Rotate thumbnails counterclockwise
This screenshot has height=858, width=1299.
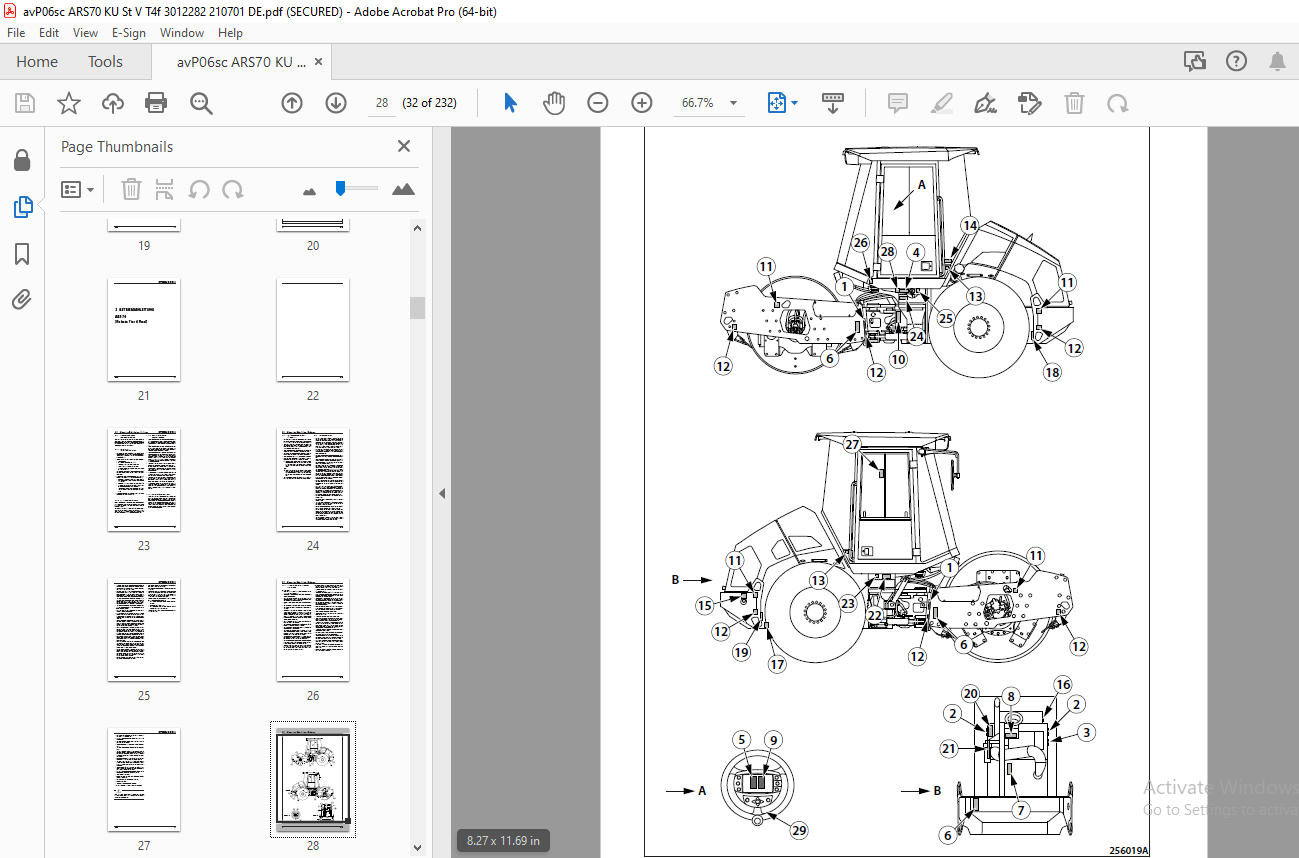point(199,189)
